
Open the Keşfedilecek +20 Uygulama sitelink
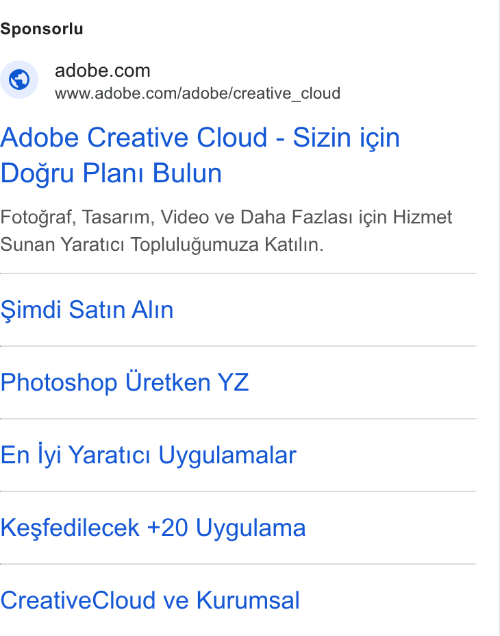(153, 527)
